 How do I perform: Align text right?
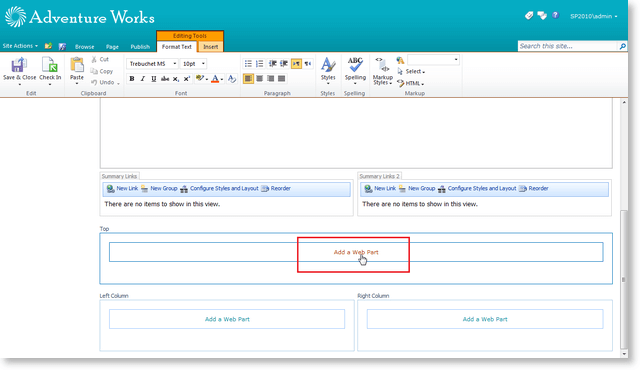(271, 78)
